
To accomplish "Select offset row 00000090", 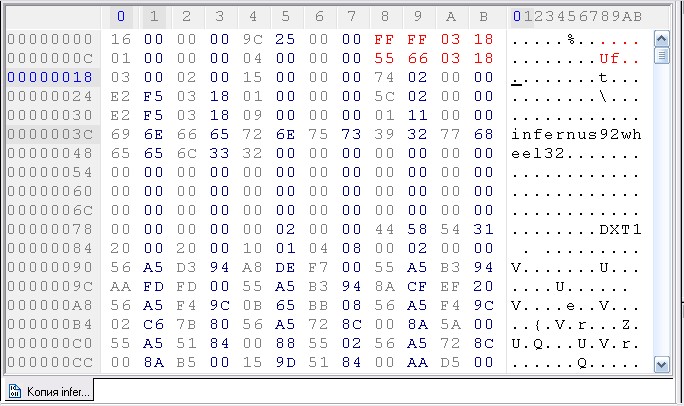I will 50,267.
